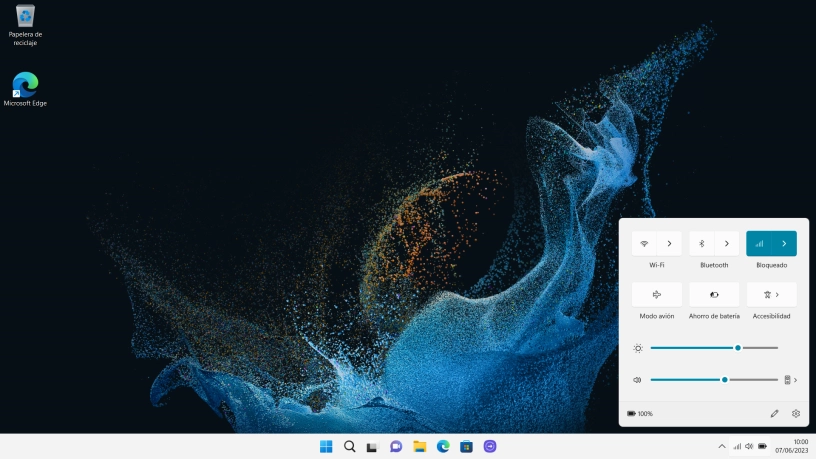
Task: Click the volume tray icon
Action: pos(749,447)
